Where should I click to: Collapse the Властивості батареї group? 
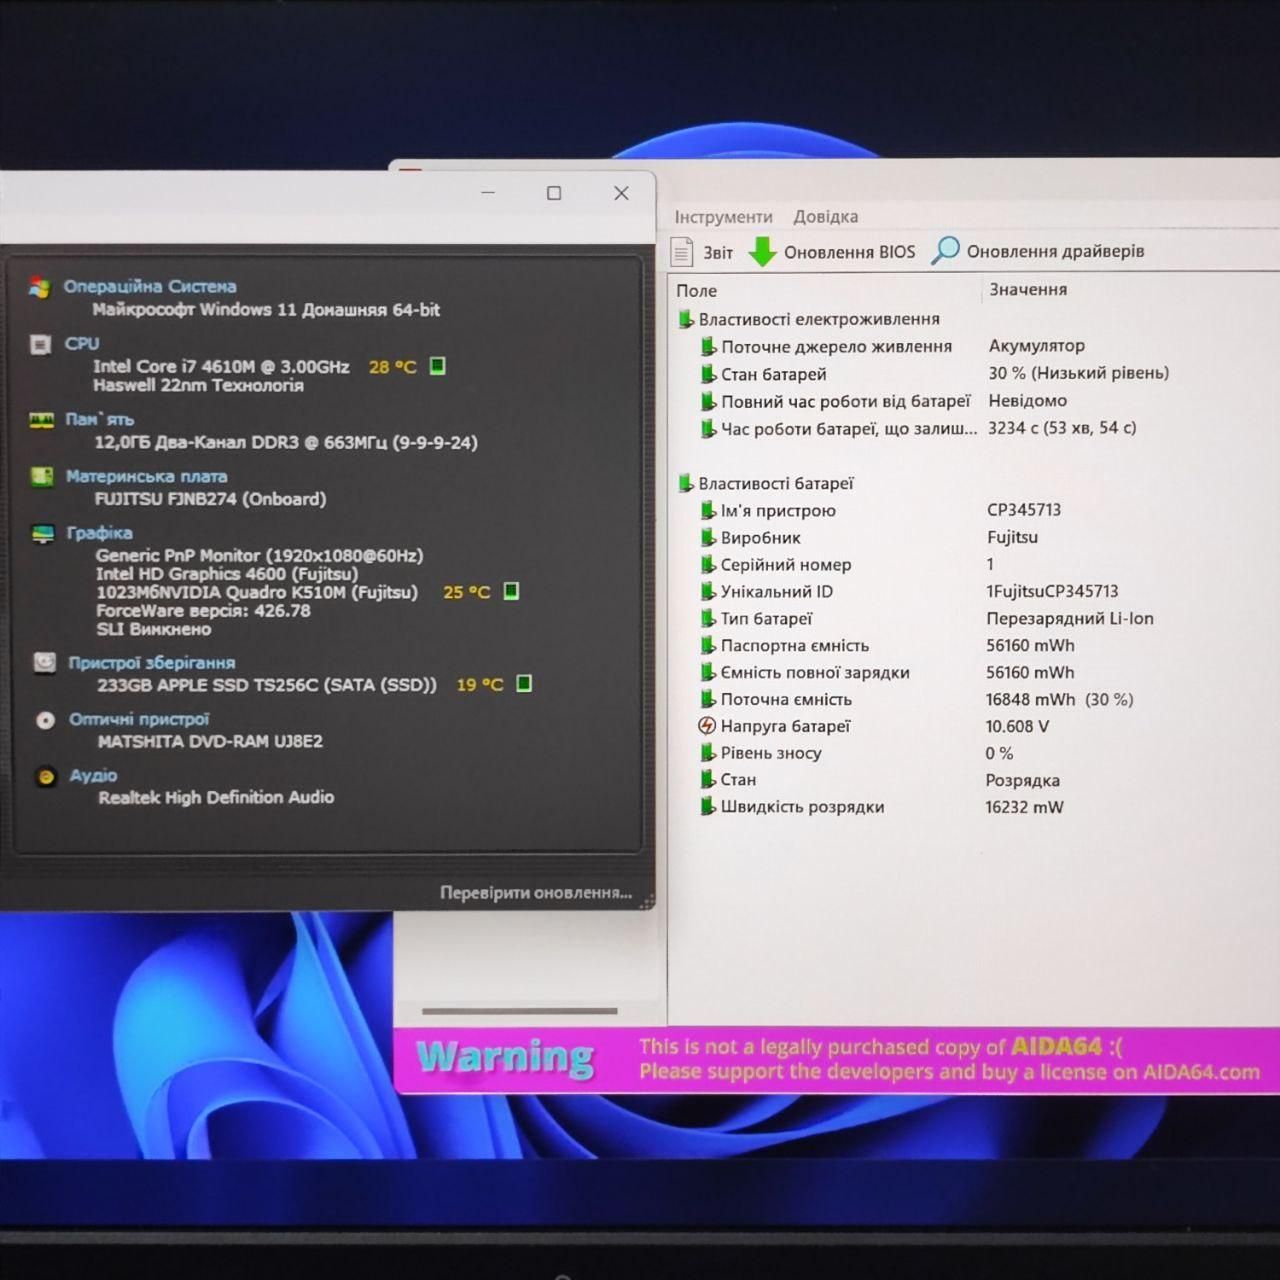685,483
